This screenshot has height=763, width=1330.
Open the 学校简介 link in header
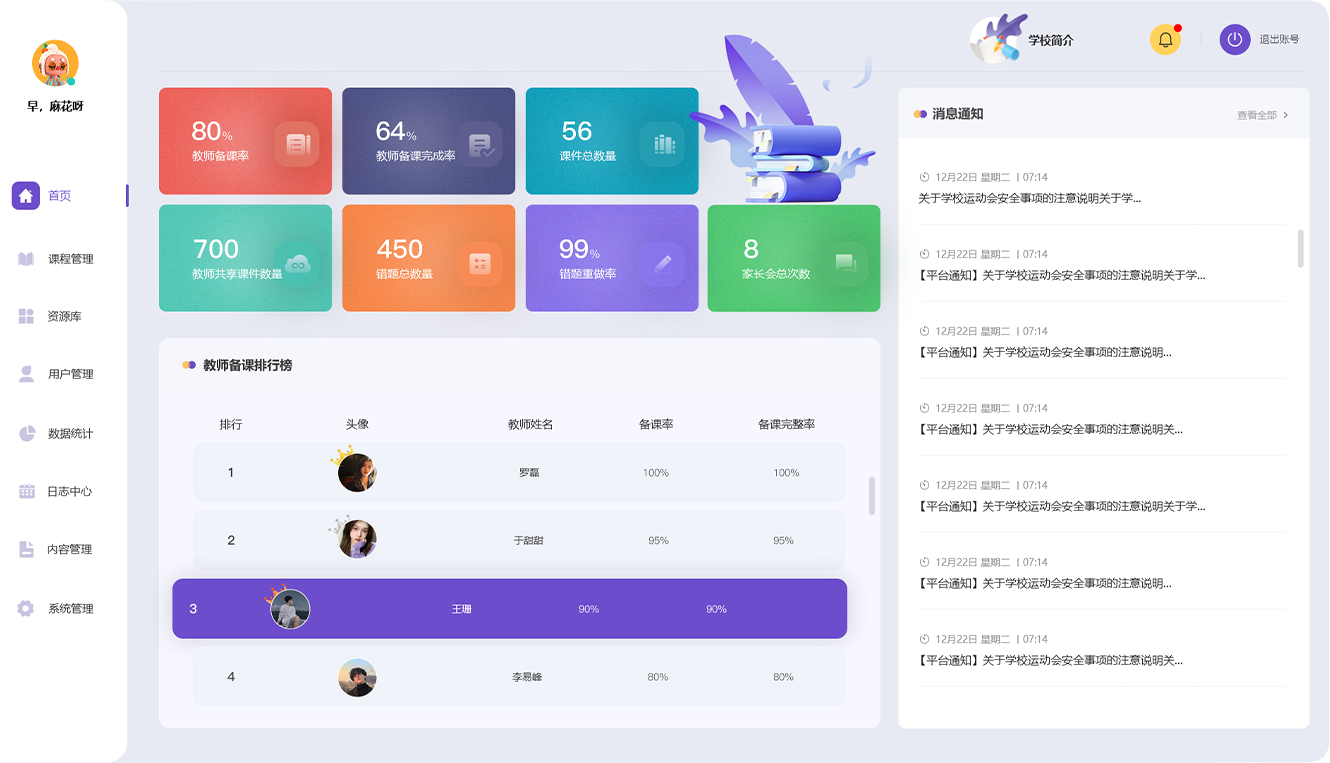coord(1050,41)
